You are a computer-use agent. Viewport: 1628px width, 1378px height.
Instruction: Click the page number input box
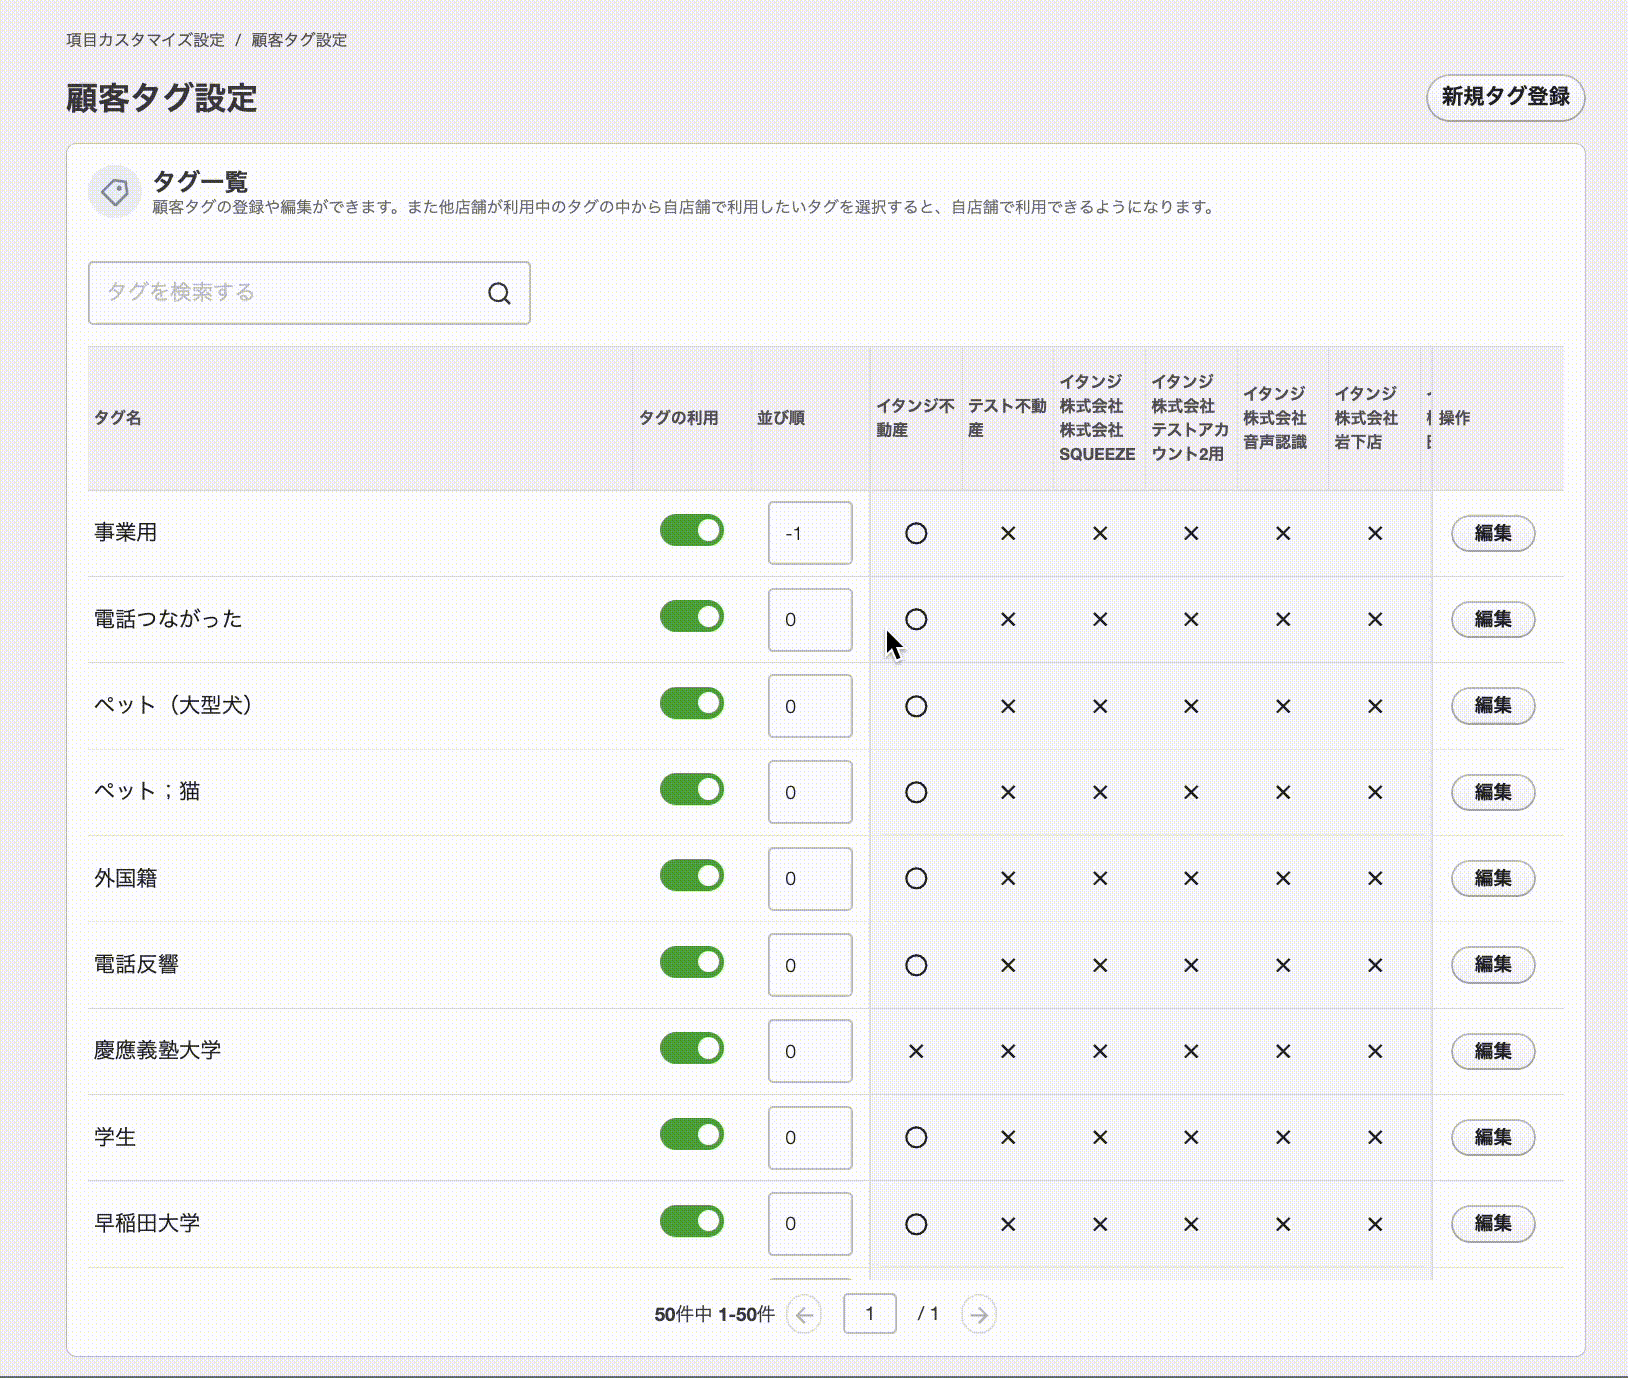(x=869, y=1314)
